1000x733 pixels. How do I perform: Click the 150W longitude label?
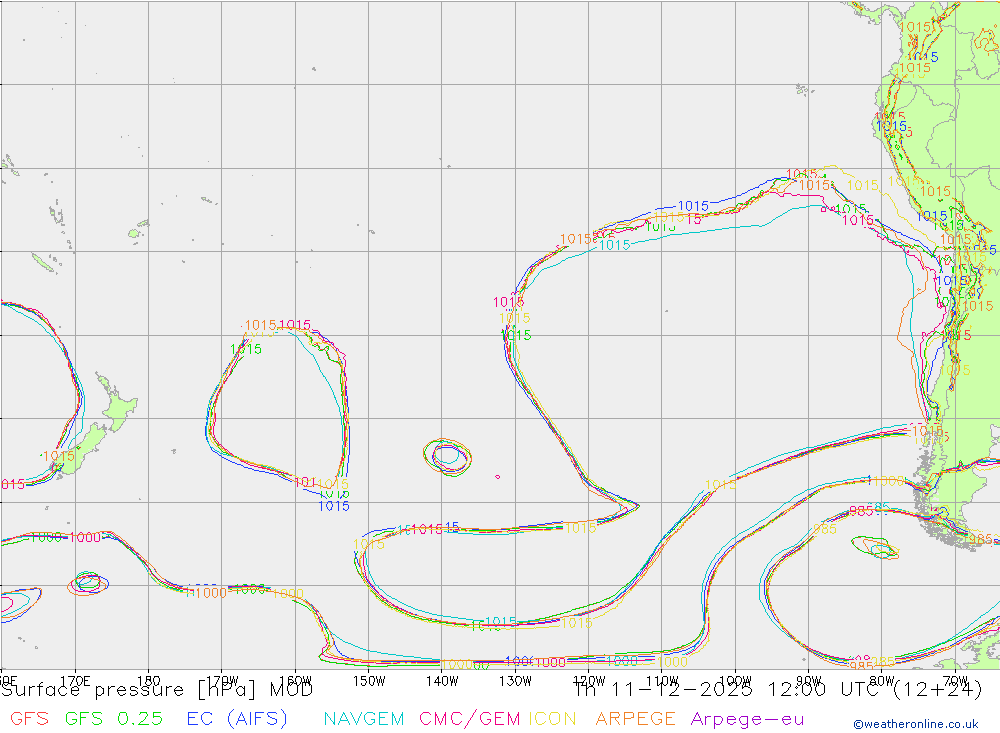369,681
